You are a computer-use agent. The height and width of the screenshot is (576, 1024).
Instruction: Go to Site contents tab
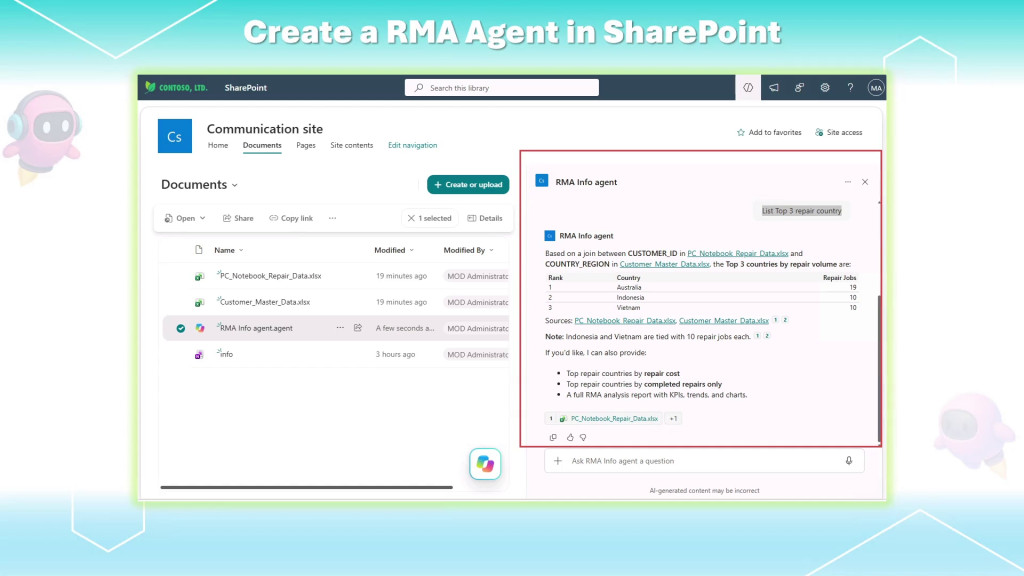pyautogui.click(x=351, y=145)
